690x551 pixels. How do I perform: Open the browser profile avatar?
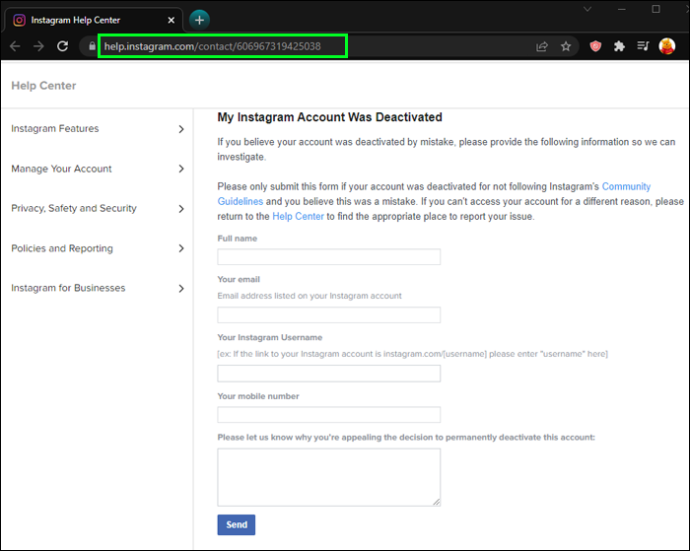(667, 46)
